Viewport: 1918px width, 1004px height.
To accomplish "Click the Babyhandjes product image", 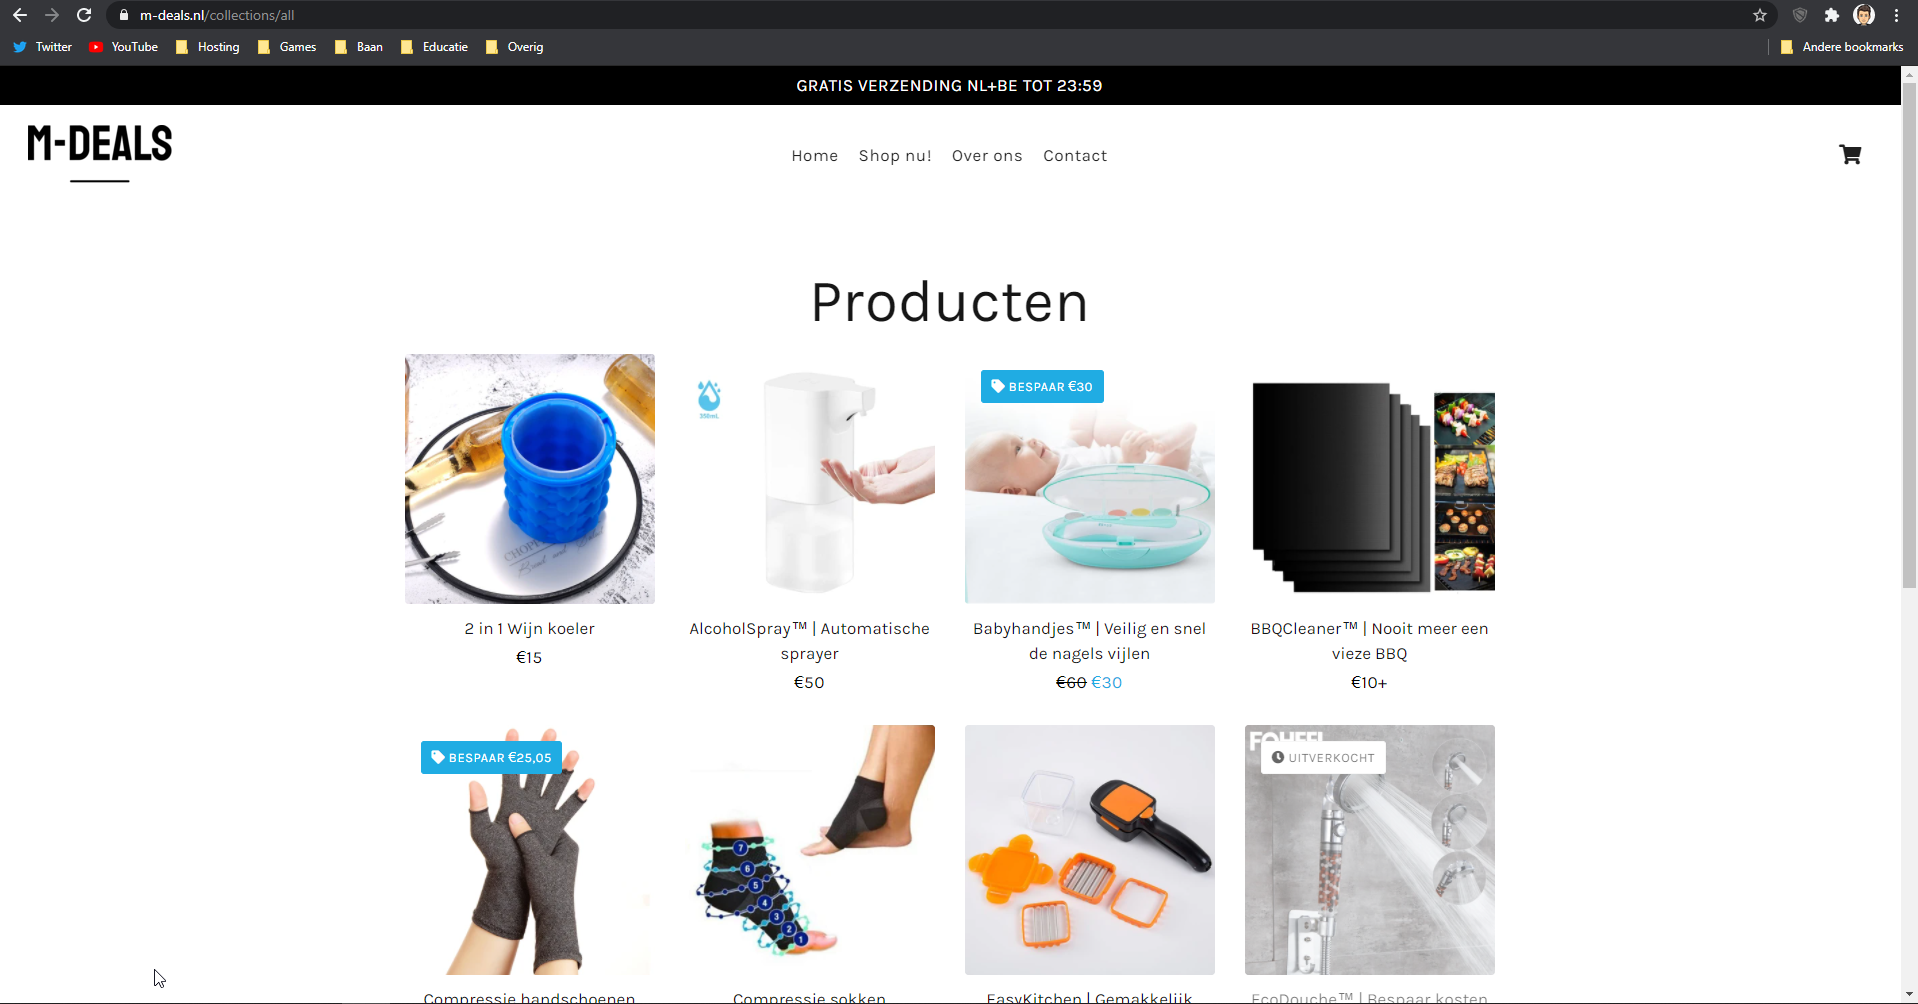I will pos(1090,479).
